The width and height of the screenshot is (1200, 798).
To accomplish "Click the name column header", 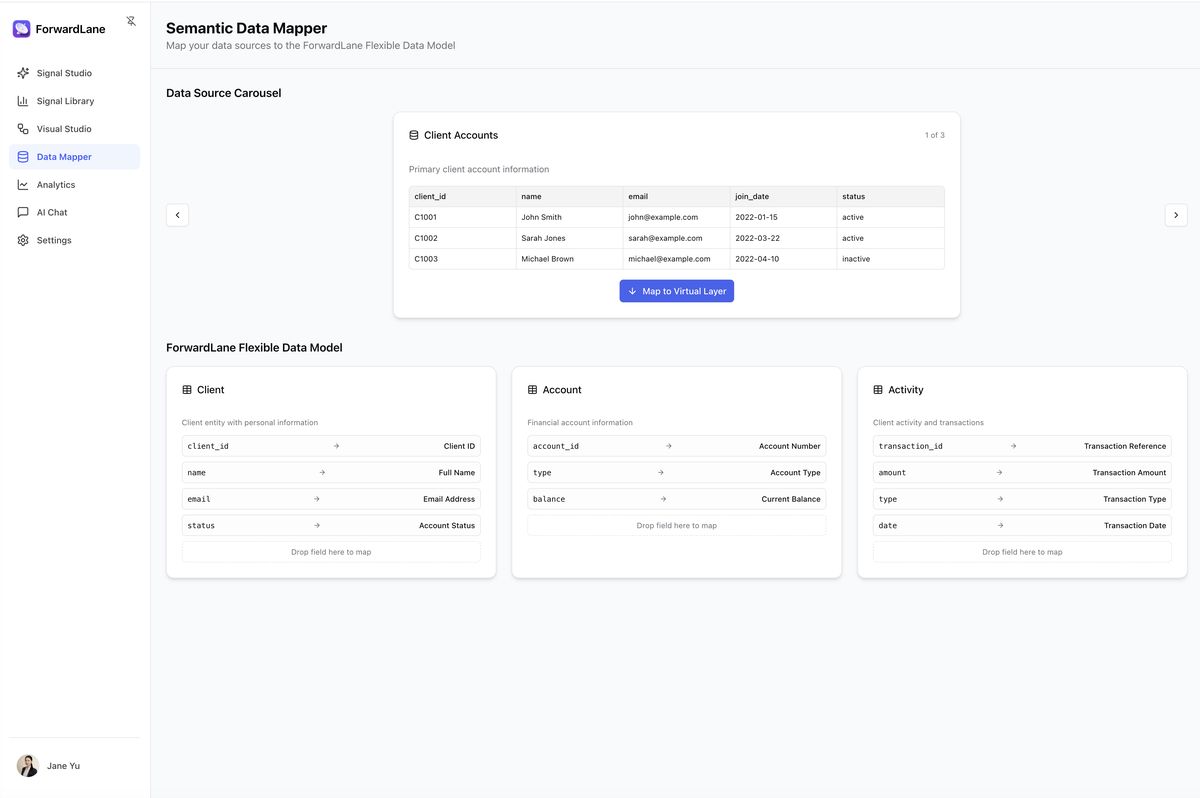I will click(x=570, y=197).
